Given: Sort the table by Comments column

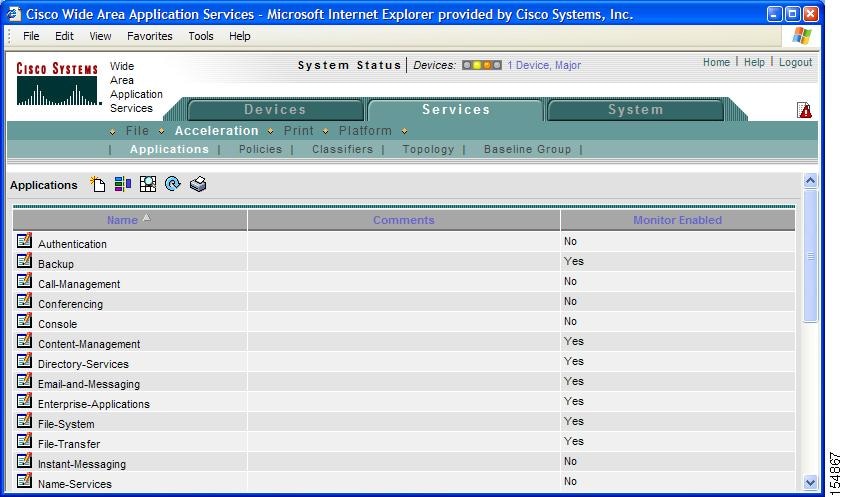Looking at the screenshot, I should click(404, 220).
